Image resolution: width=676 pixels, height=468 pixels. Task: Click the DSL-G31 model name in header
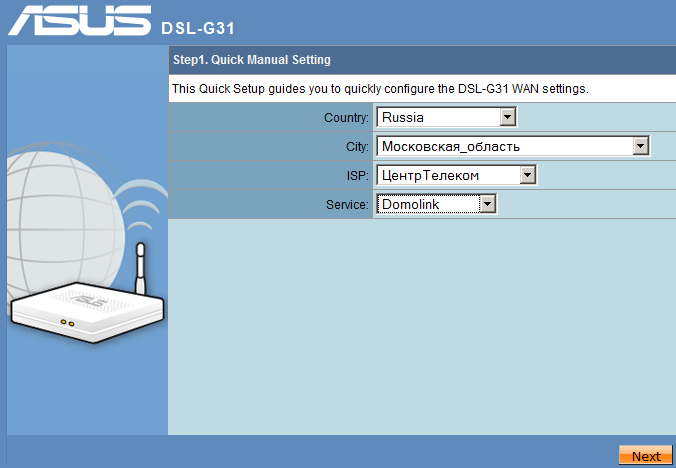coord(198,28)
